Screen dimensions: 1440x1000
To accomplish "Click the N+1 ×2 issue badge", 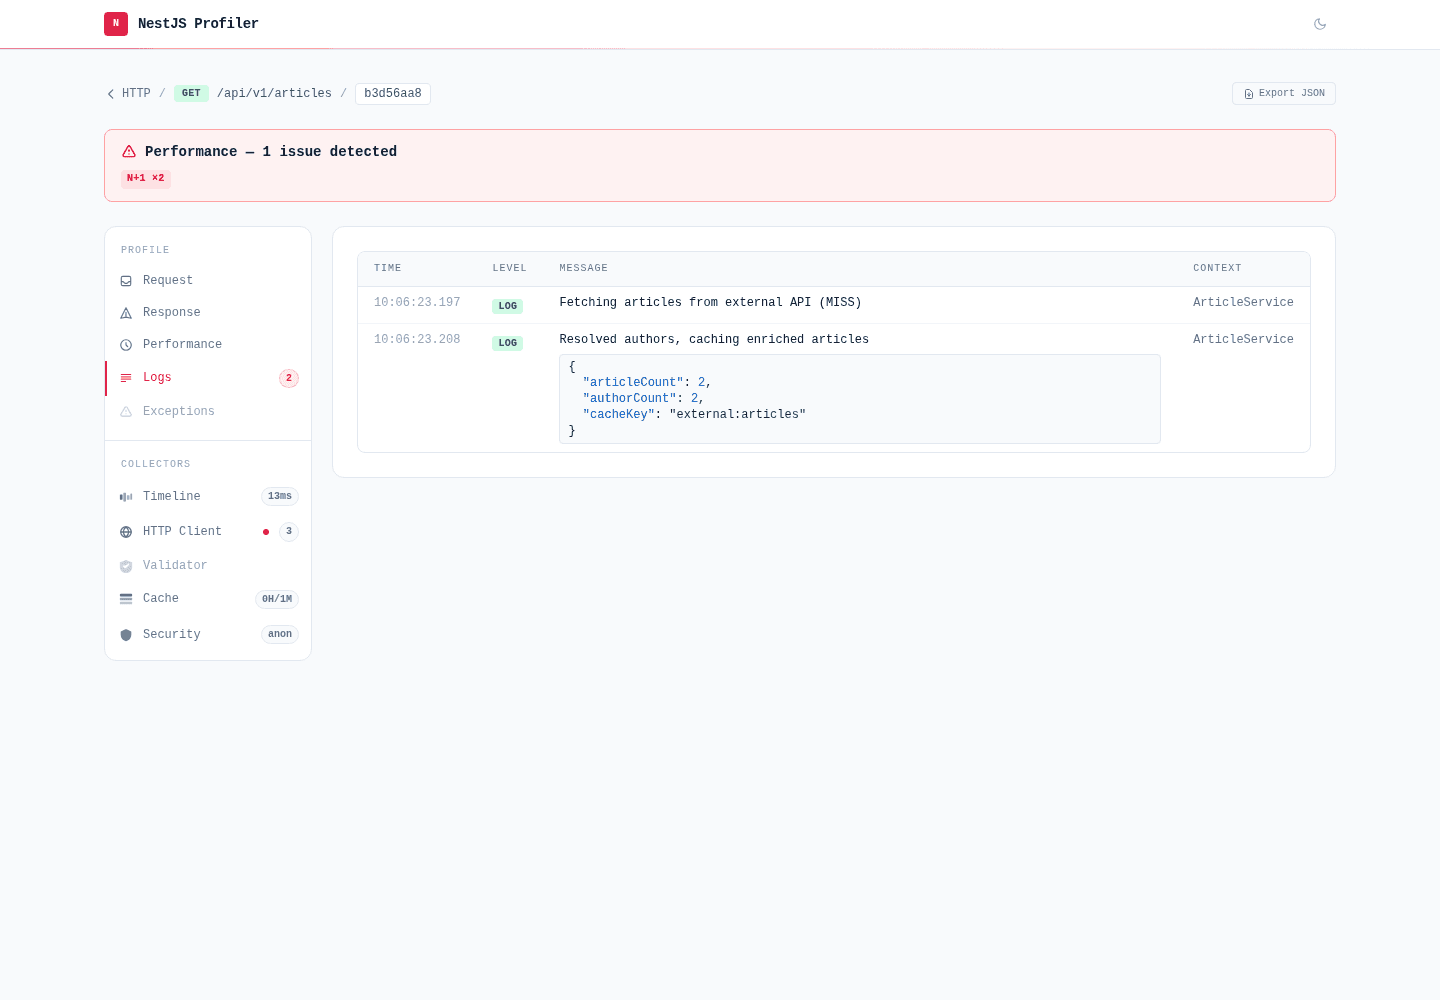I will pyautogui.click(x=146, y=179).
